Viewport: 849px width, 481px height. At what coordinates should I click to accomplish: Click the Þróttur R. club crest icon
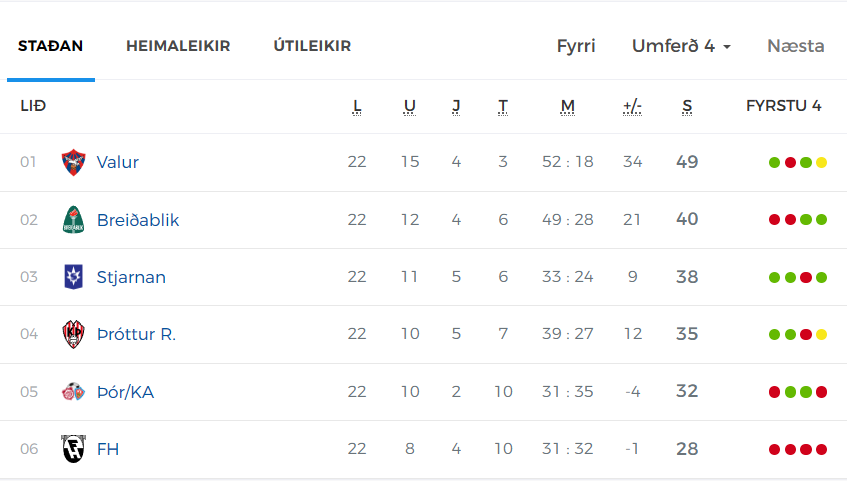click(74, 334)
